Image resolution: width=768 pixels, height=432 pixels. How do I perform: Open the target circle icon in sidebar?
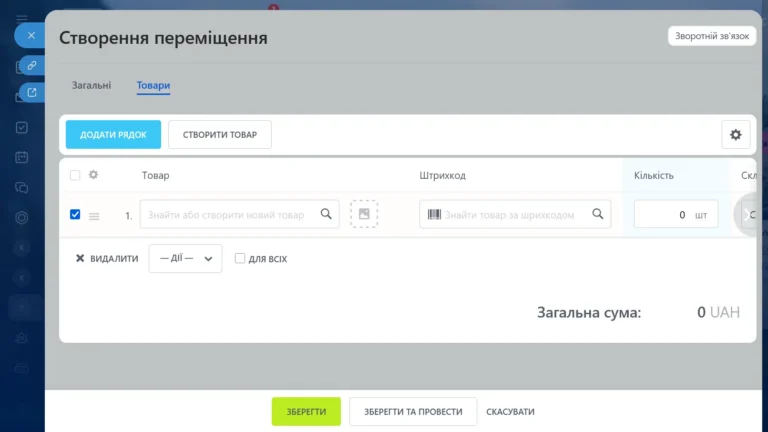point(22,217)
